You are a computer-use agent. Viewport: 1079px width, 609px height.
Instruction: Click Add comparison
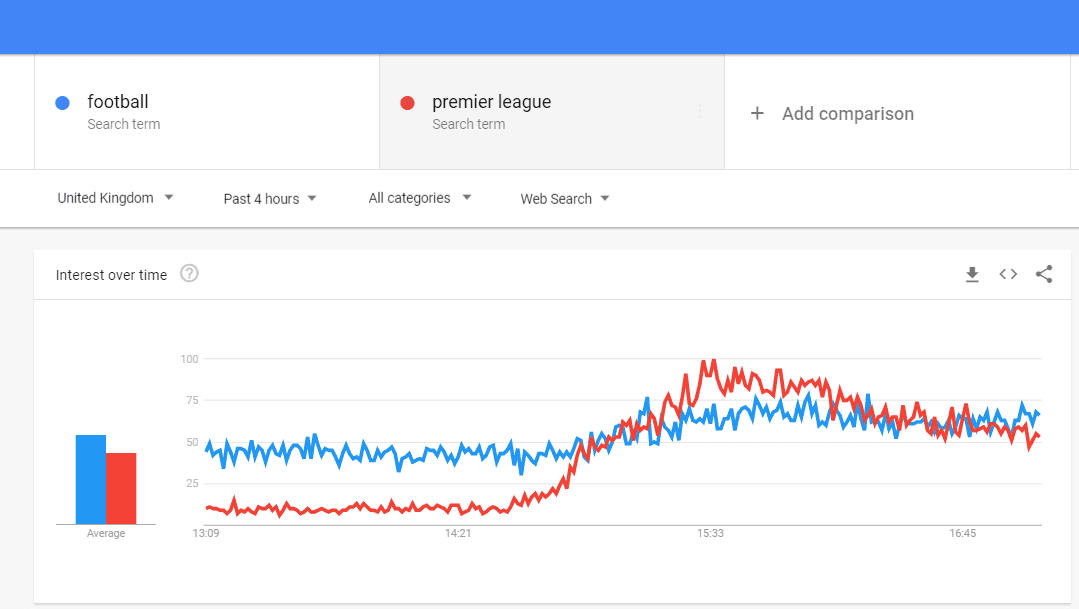point(848,114)
